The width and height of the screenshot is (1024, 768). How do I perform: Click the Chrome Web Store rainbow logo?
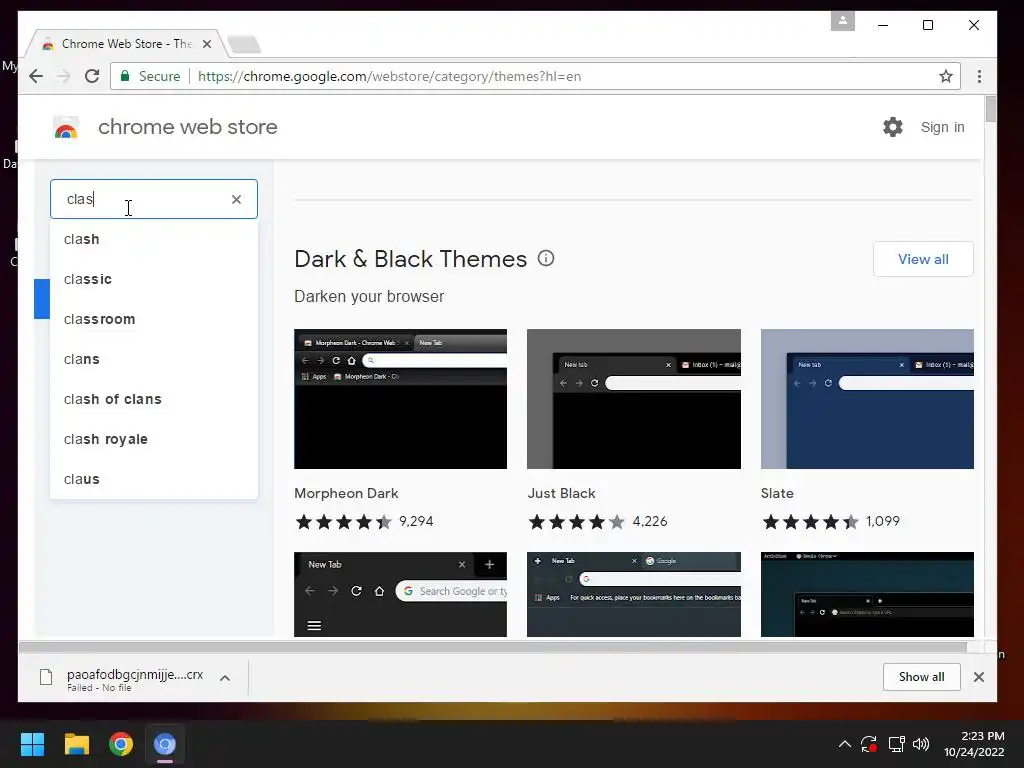[66, 127]
